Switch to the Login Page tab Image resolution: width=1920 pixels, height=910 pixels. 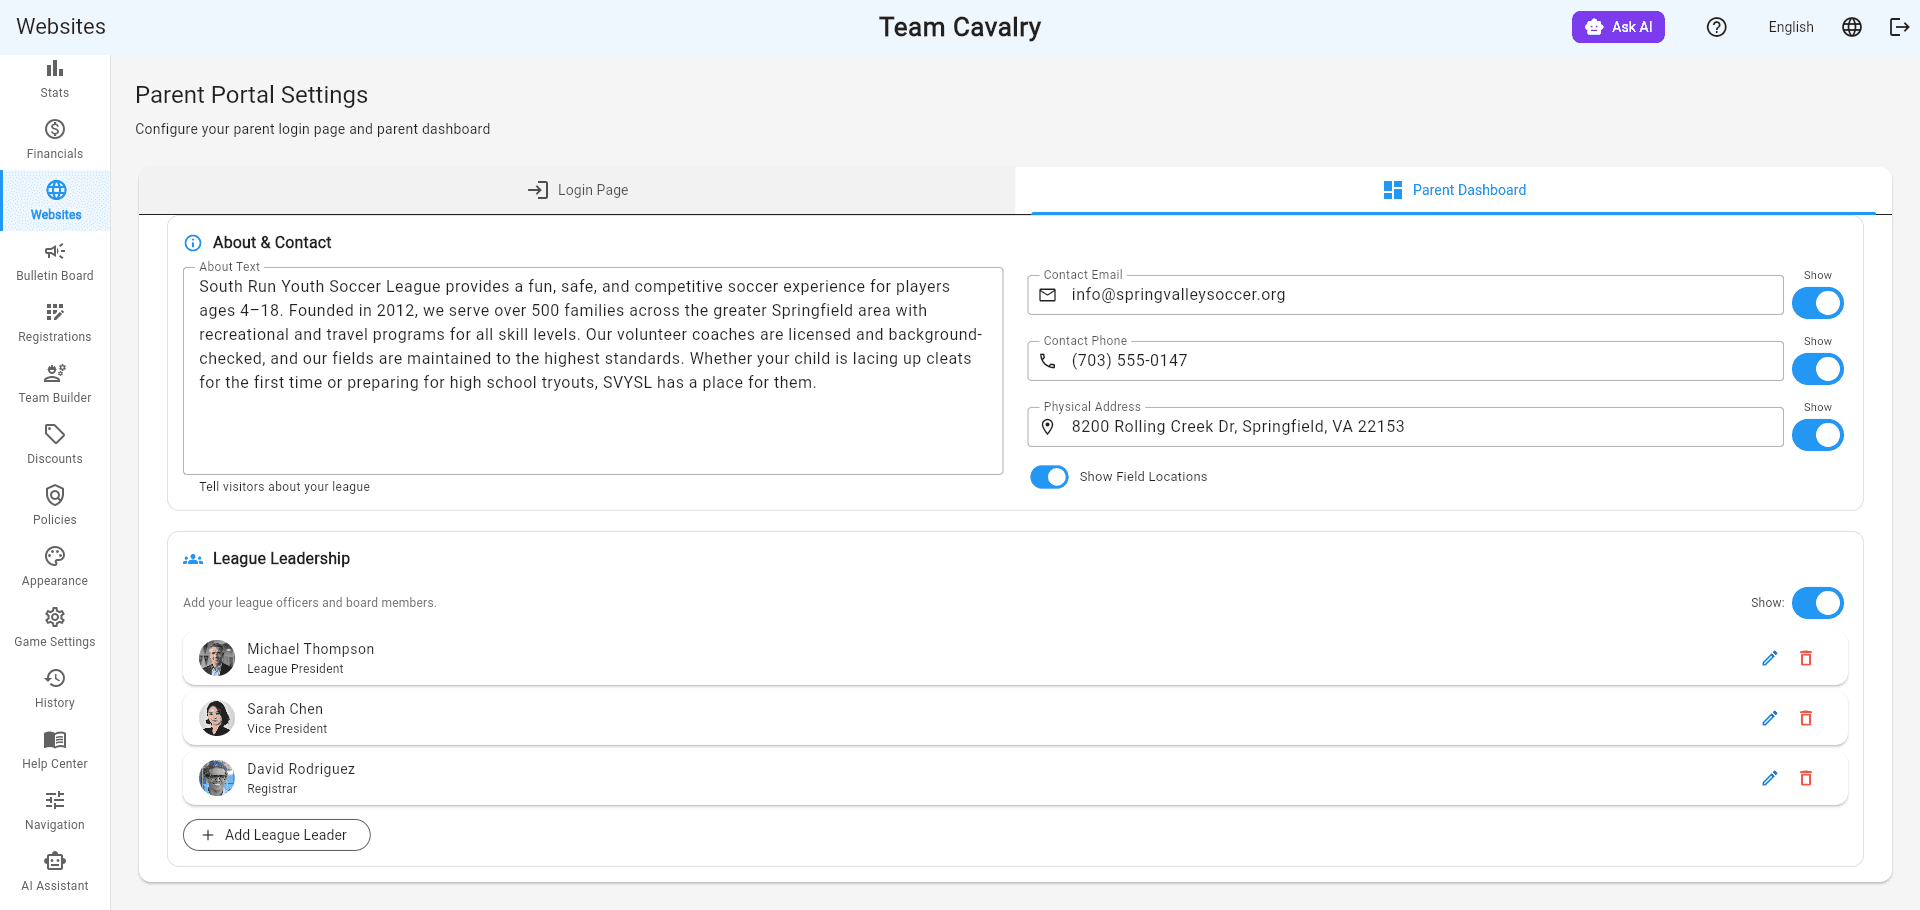tap(577, 190)
